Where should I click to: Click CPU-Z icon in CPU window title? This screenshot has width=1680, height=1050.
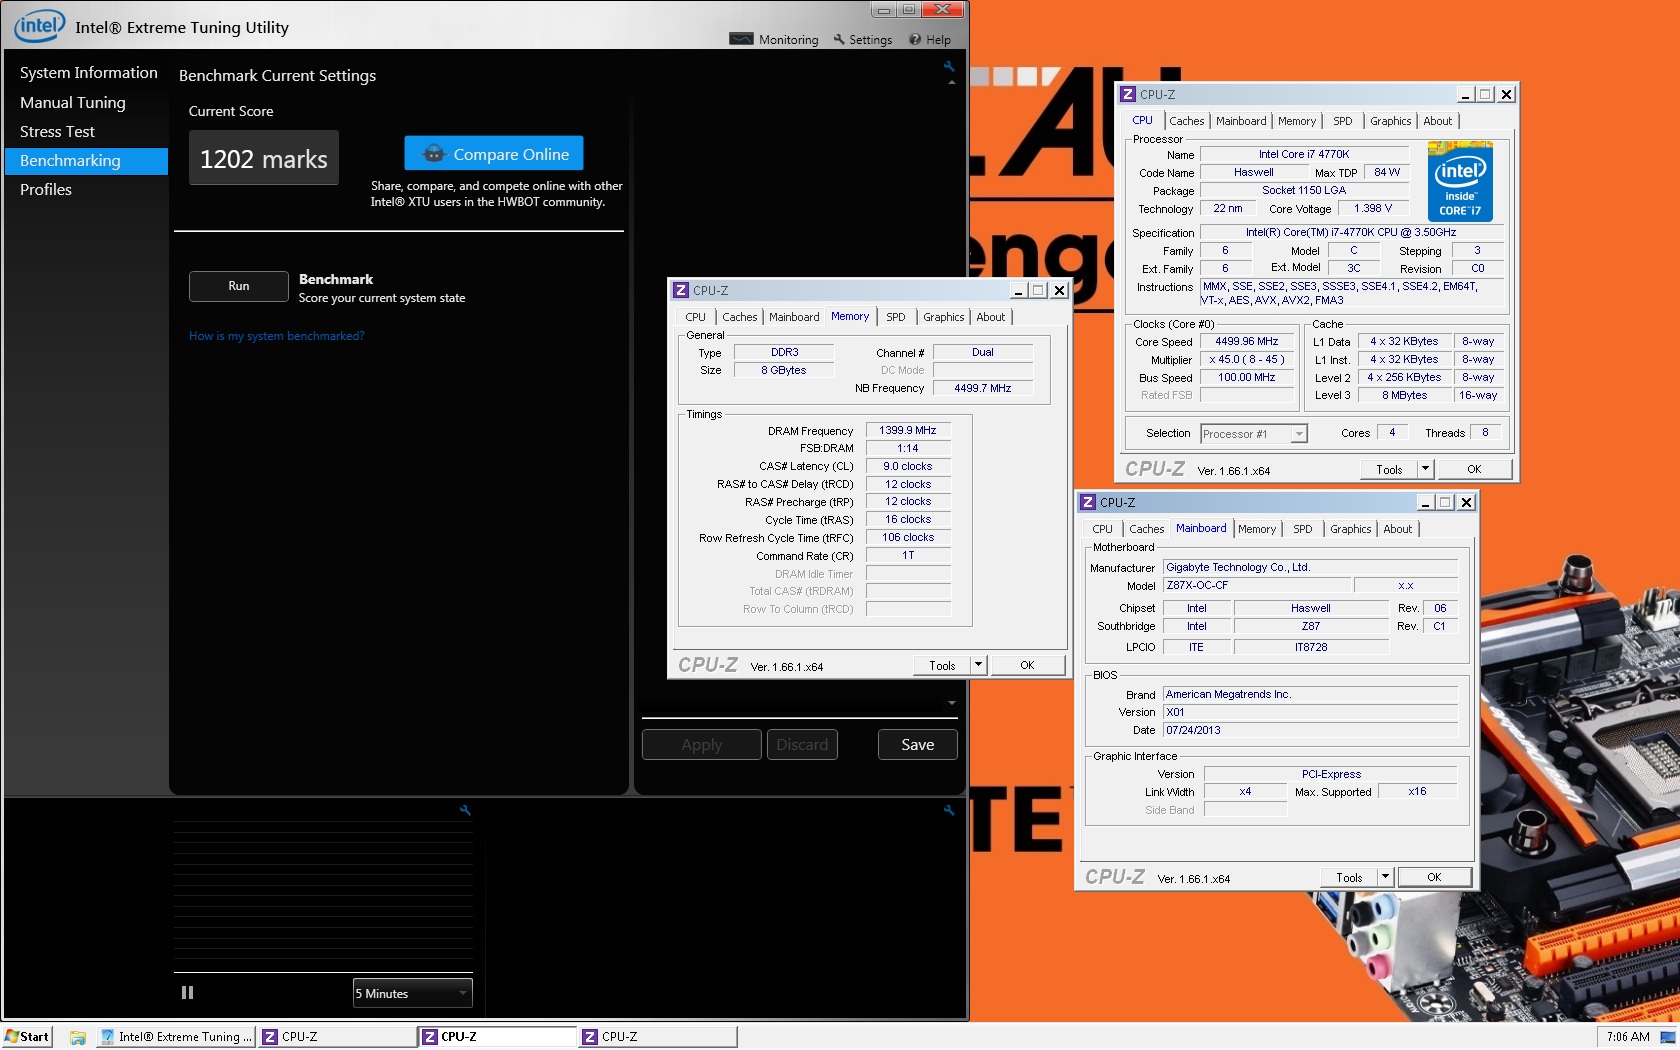point(1128,94)
